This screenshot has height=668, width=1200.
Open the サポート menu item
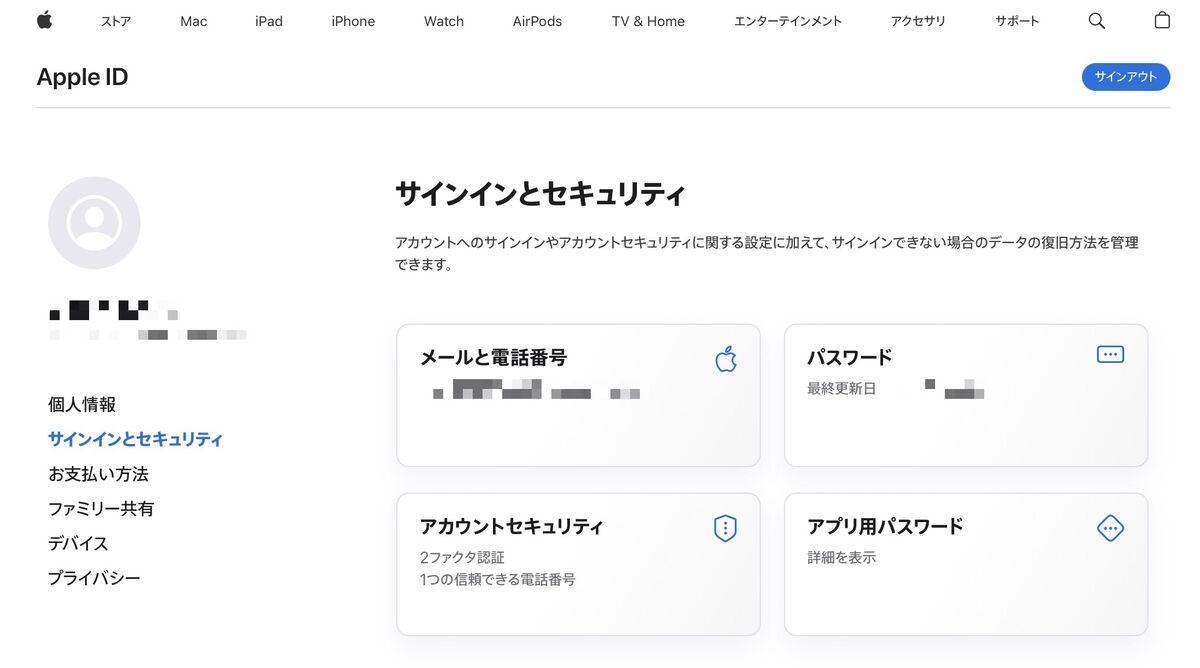coord(1017,21)
